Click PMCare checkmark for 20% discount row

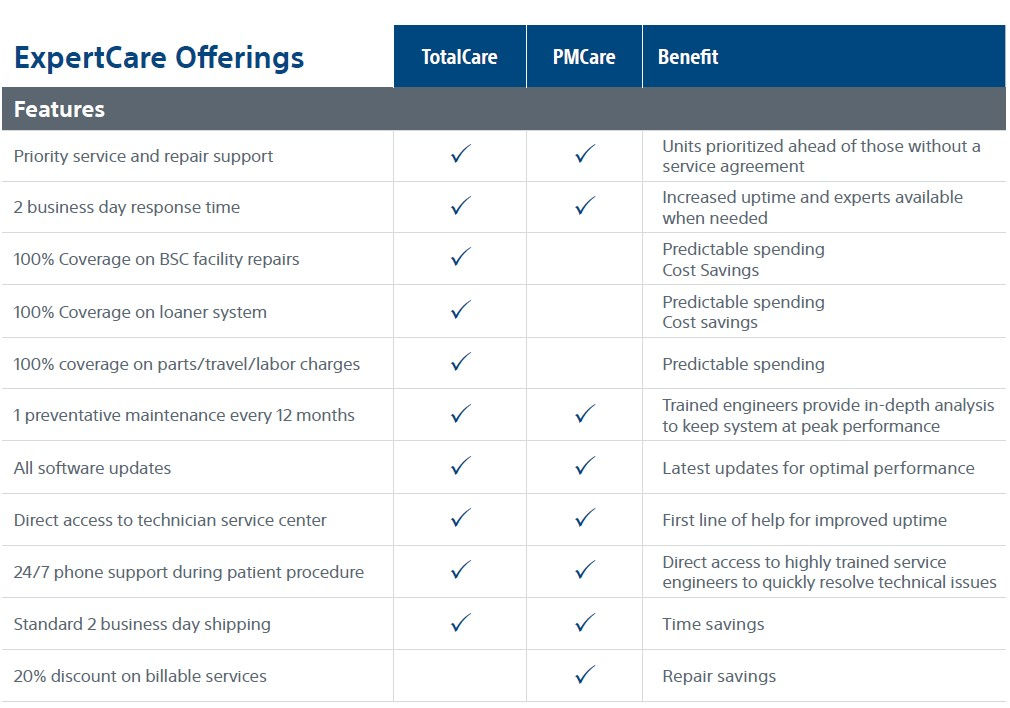(x=585, y=675)
